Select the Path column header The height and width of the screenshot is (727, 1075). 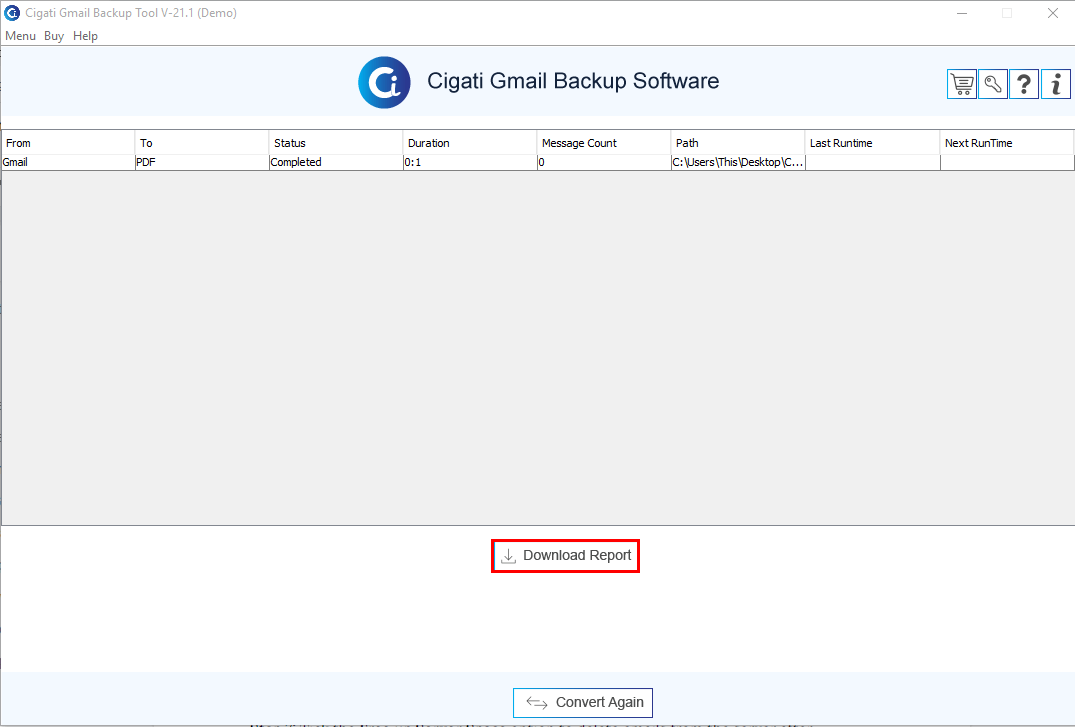click(738, 143)
